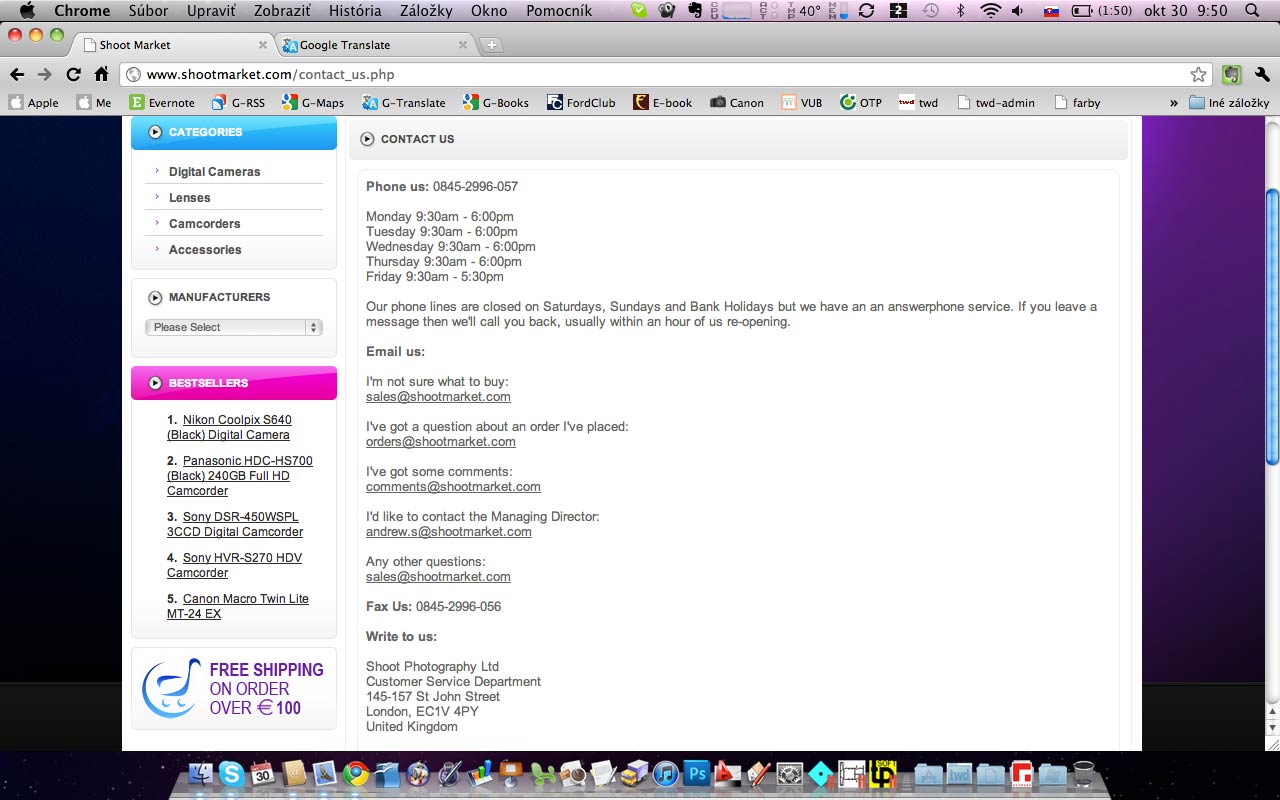Open Canon Macro Twin Lite MT-24 EX link
This screenshot has width=1280, height=800.
[238, 606]
